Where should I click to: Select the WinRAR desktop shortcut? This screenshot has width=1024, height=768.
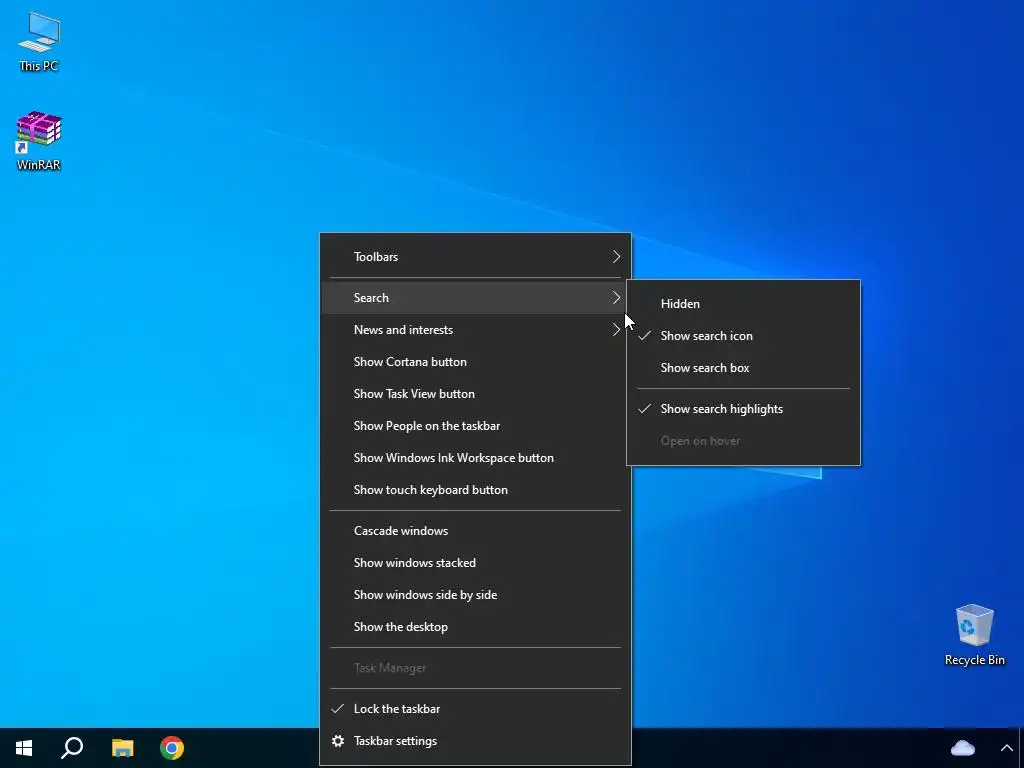pyautogui.click(x=39, y=141)
